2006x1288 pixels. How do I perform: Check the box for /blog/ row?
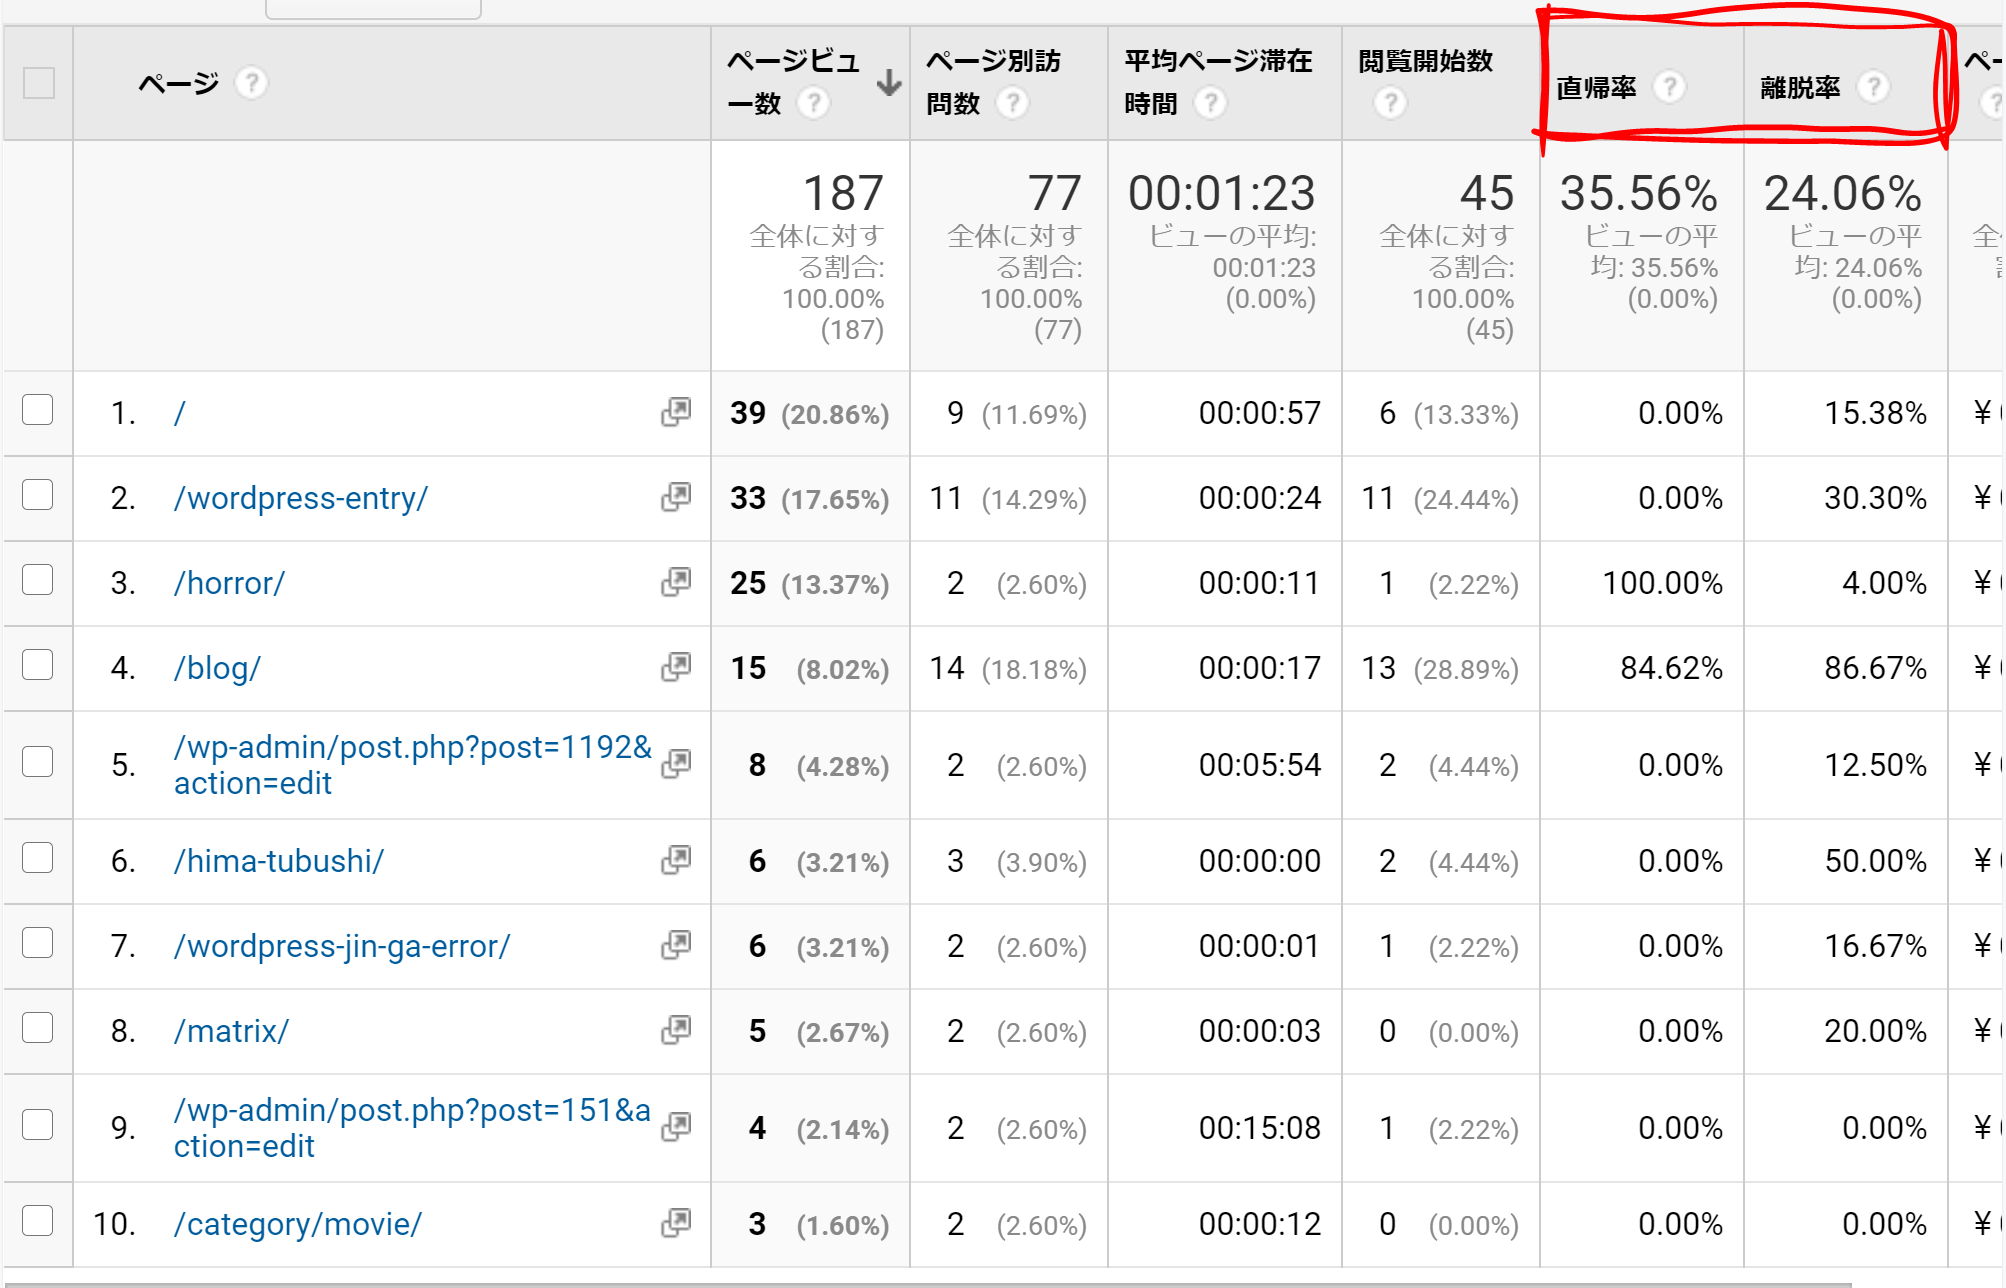pos(38,665)
